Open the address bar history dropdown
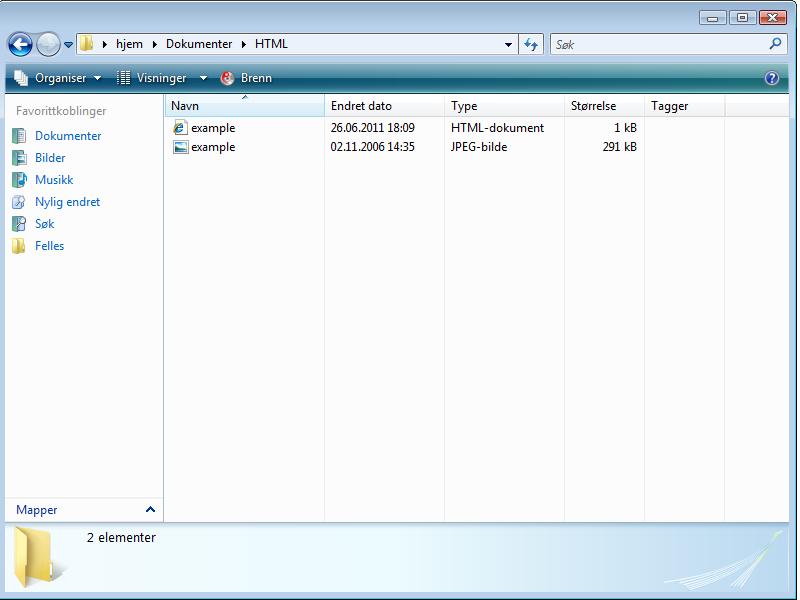Viewport: 800px width, 600px height. [508, 44]
